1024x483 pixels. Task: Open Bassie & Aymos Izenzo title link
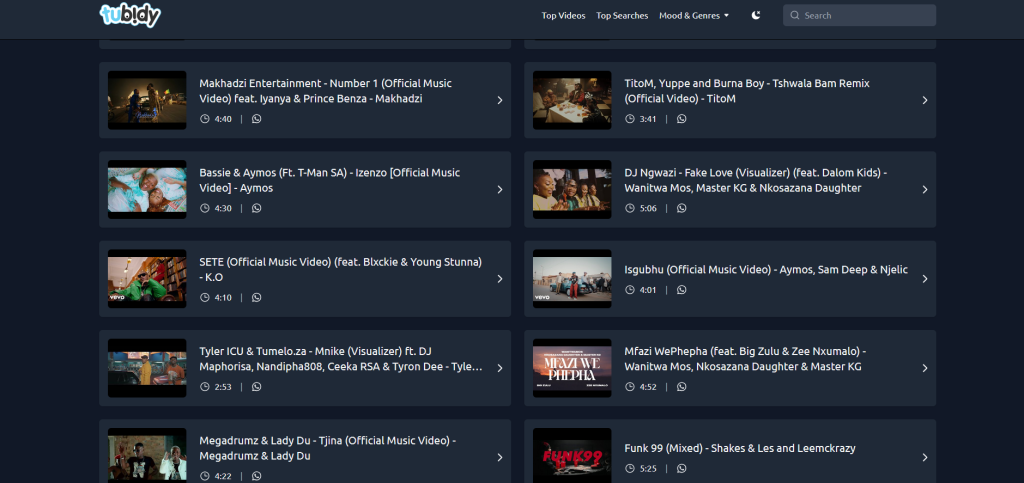pyautogui.click(x=330, y=181)
